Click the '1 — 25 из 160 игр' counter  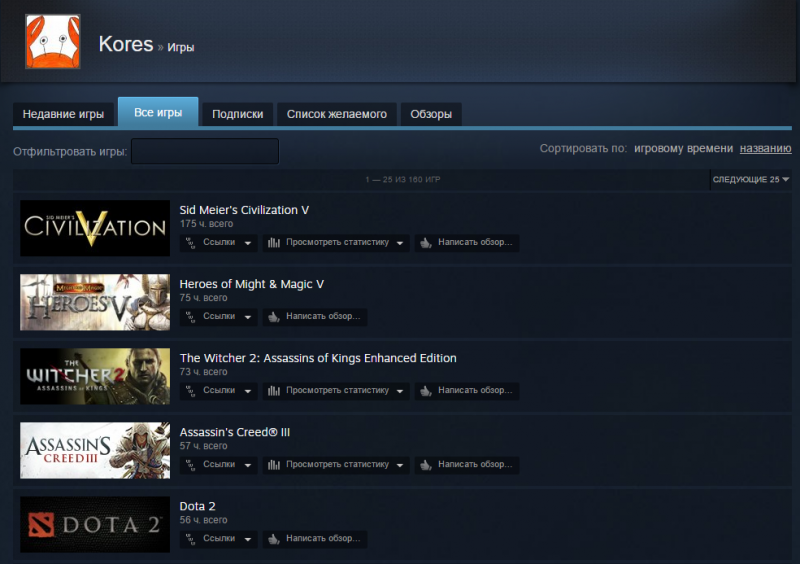point(403,180)
